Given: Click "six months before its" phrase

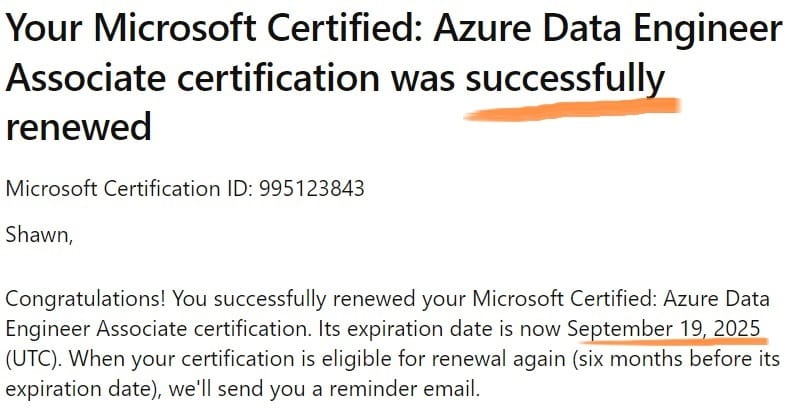Looking at the screenshot, I should tap(677, 359).
